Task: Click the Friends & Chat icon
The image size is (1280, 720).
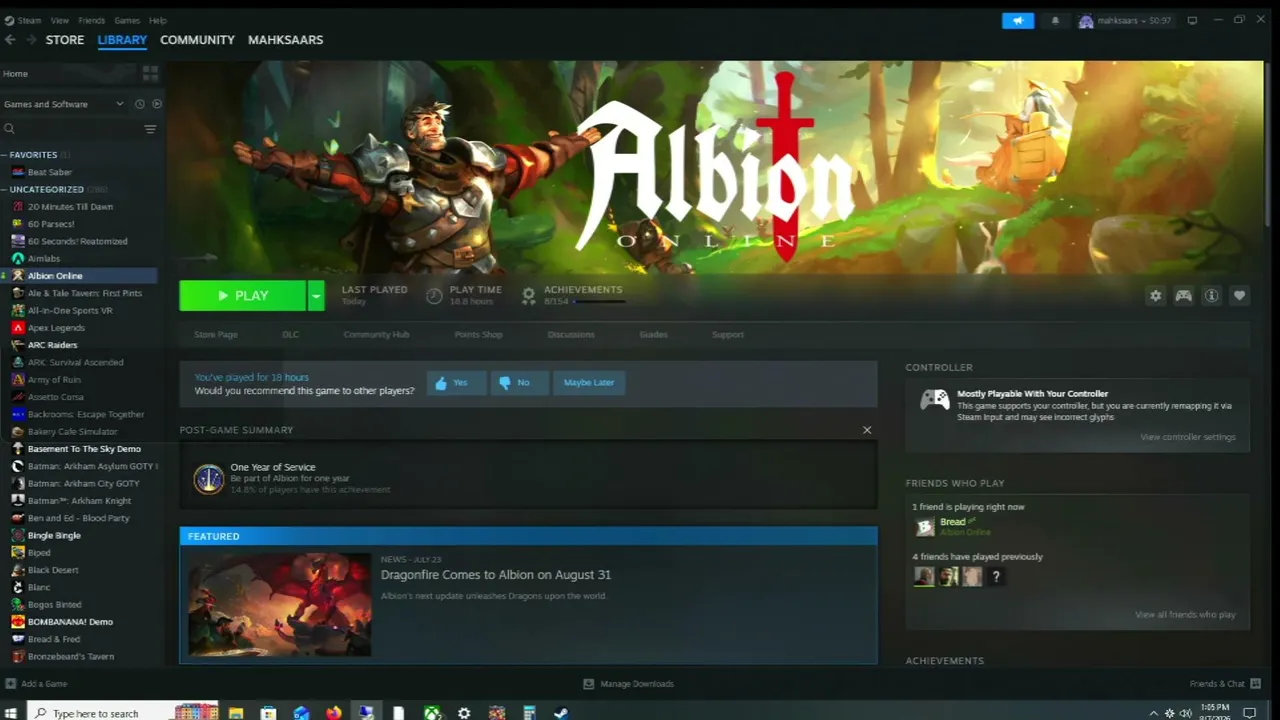Action: (x=1255, y=684)
